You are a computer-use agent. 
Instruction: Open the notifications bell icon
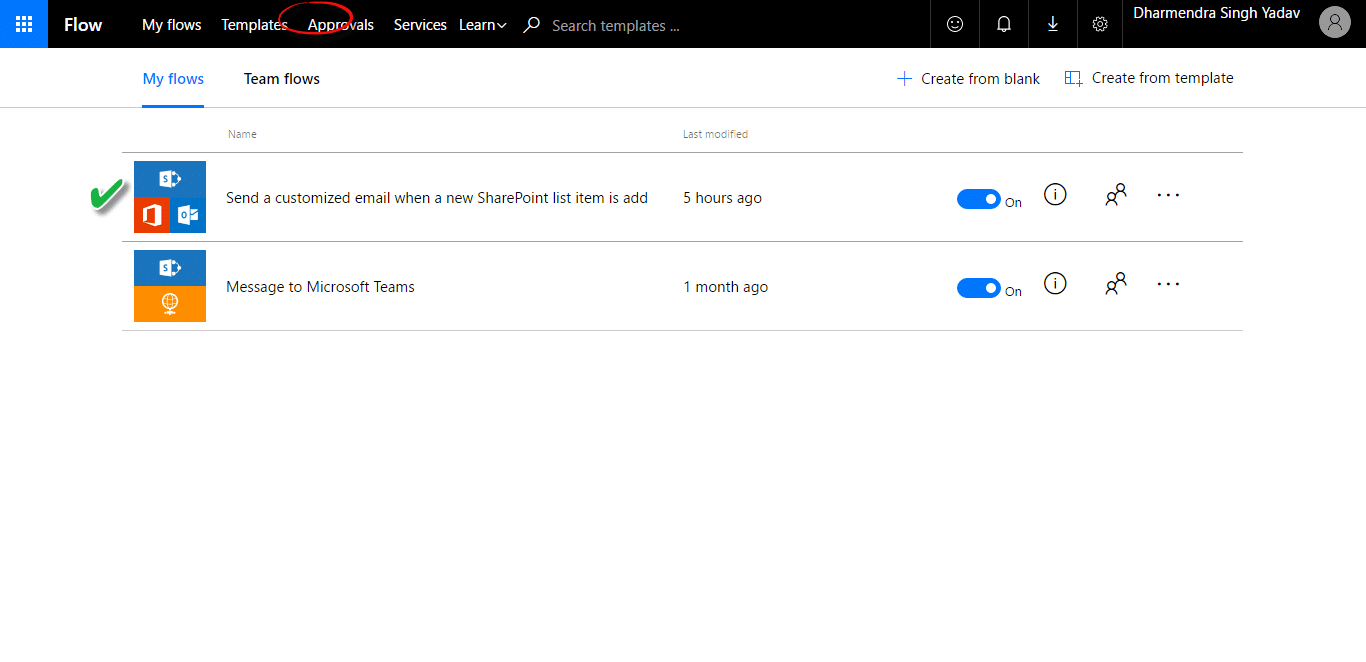click(x=1004, y=24)
